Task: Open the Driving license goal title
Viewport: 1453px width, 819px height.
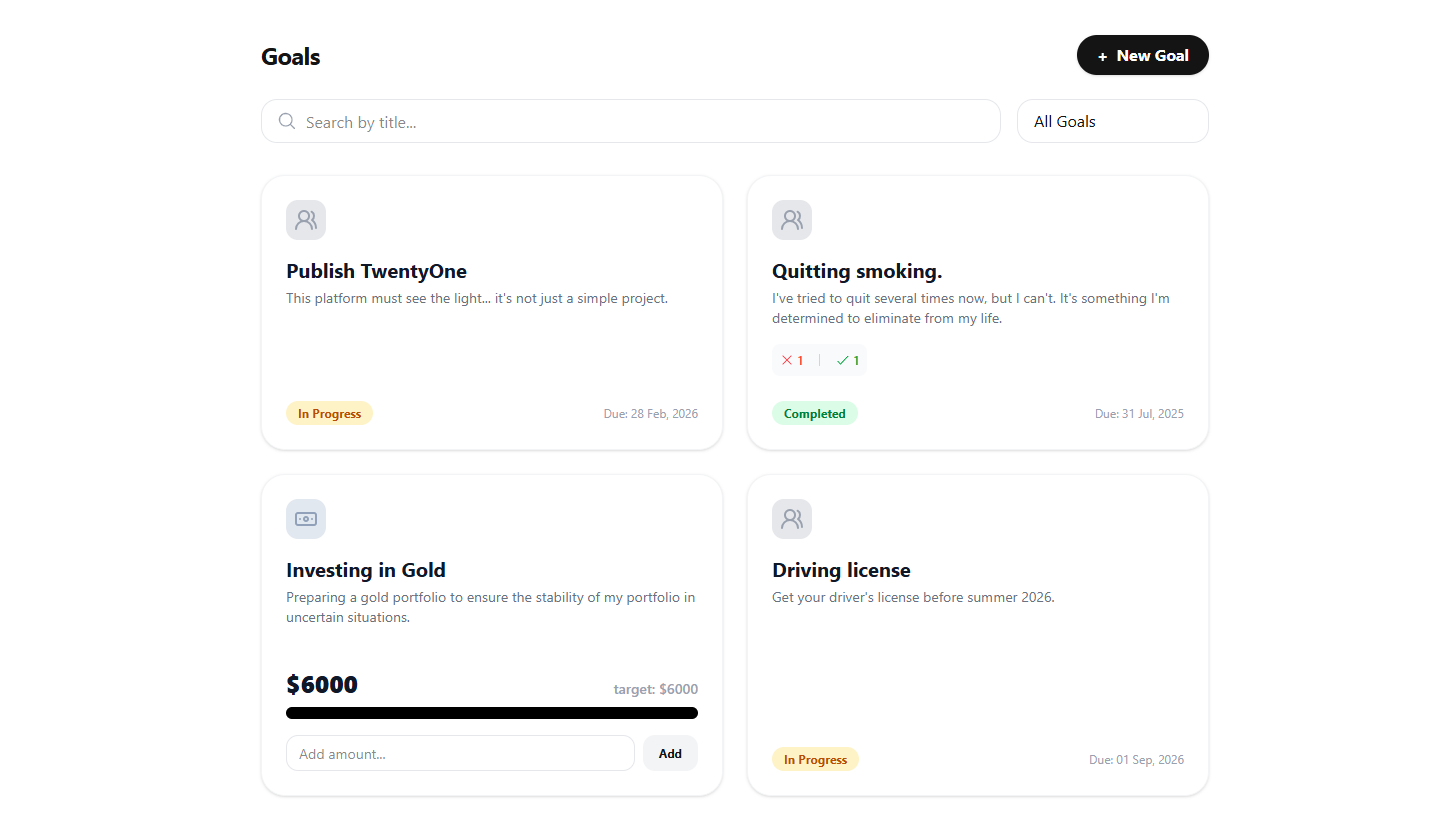Action: (x=841, y=570)
